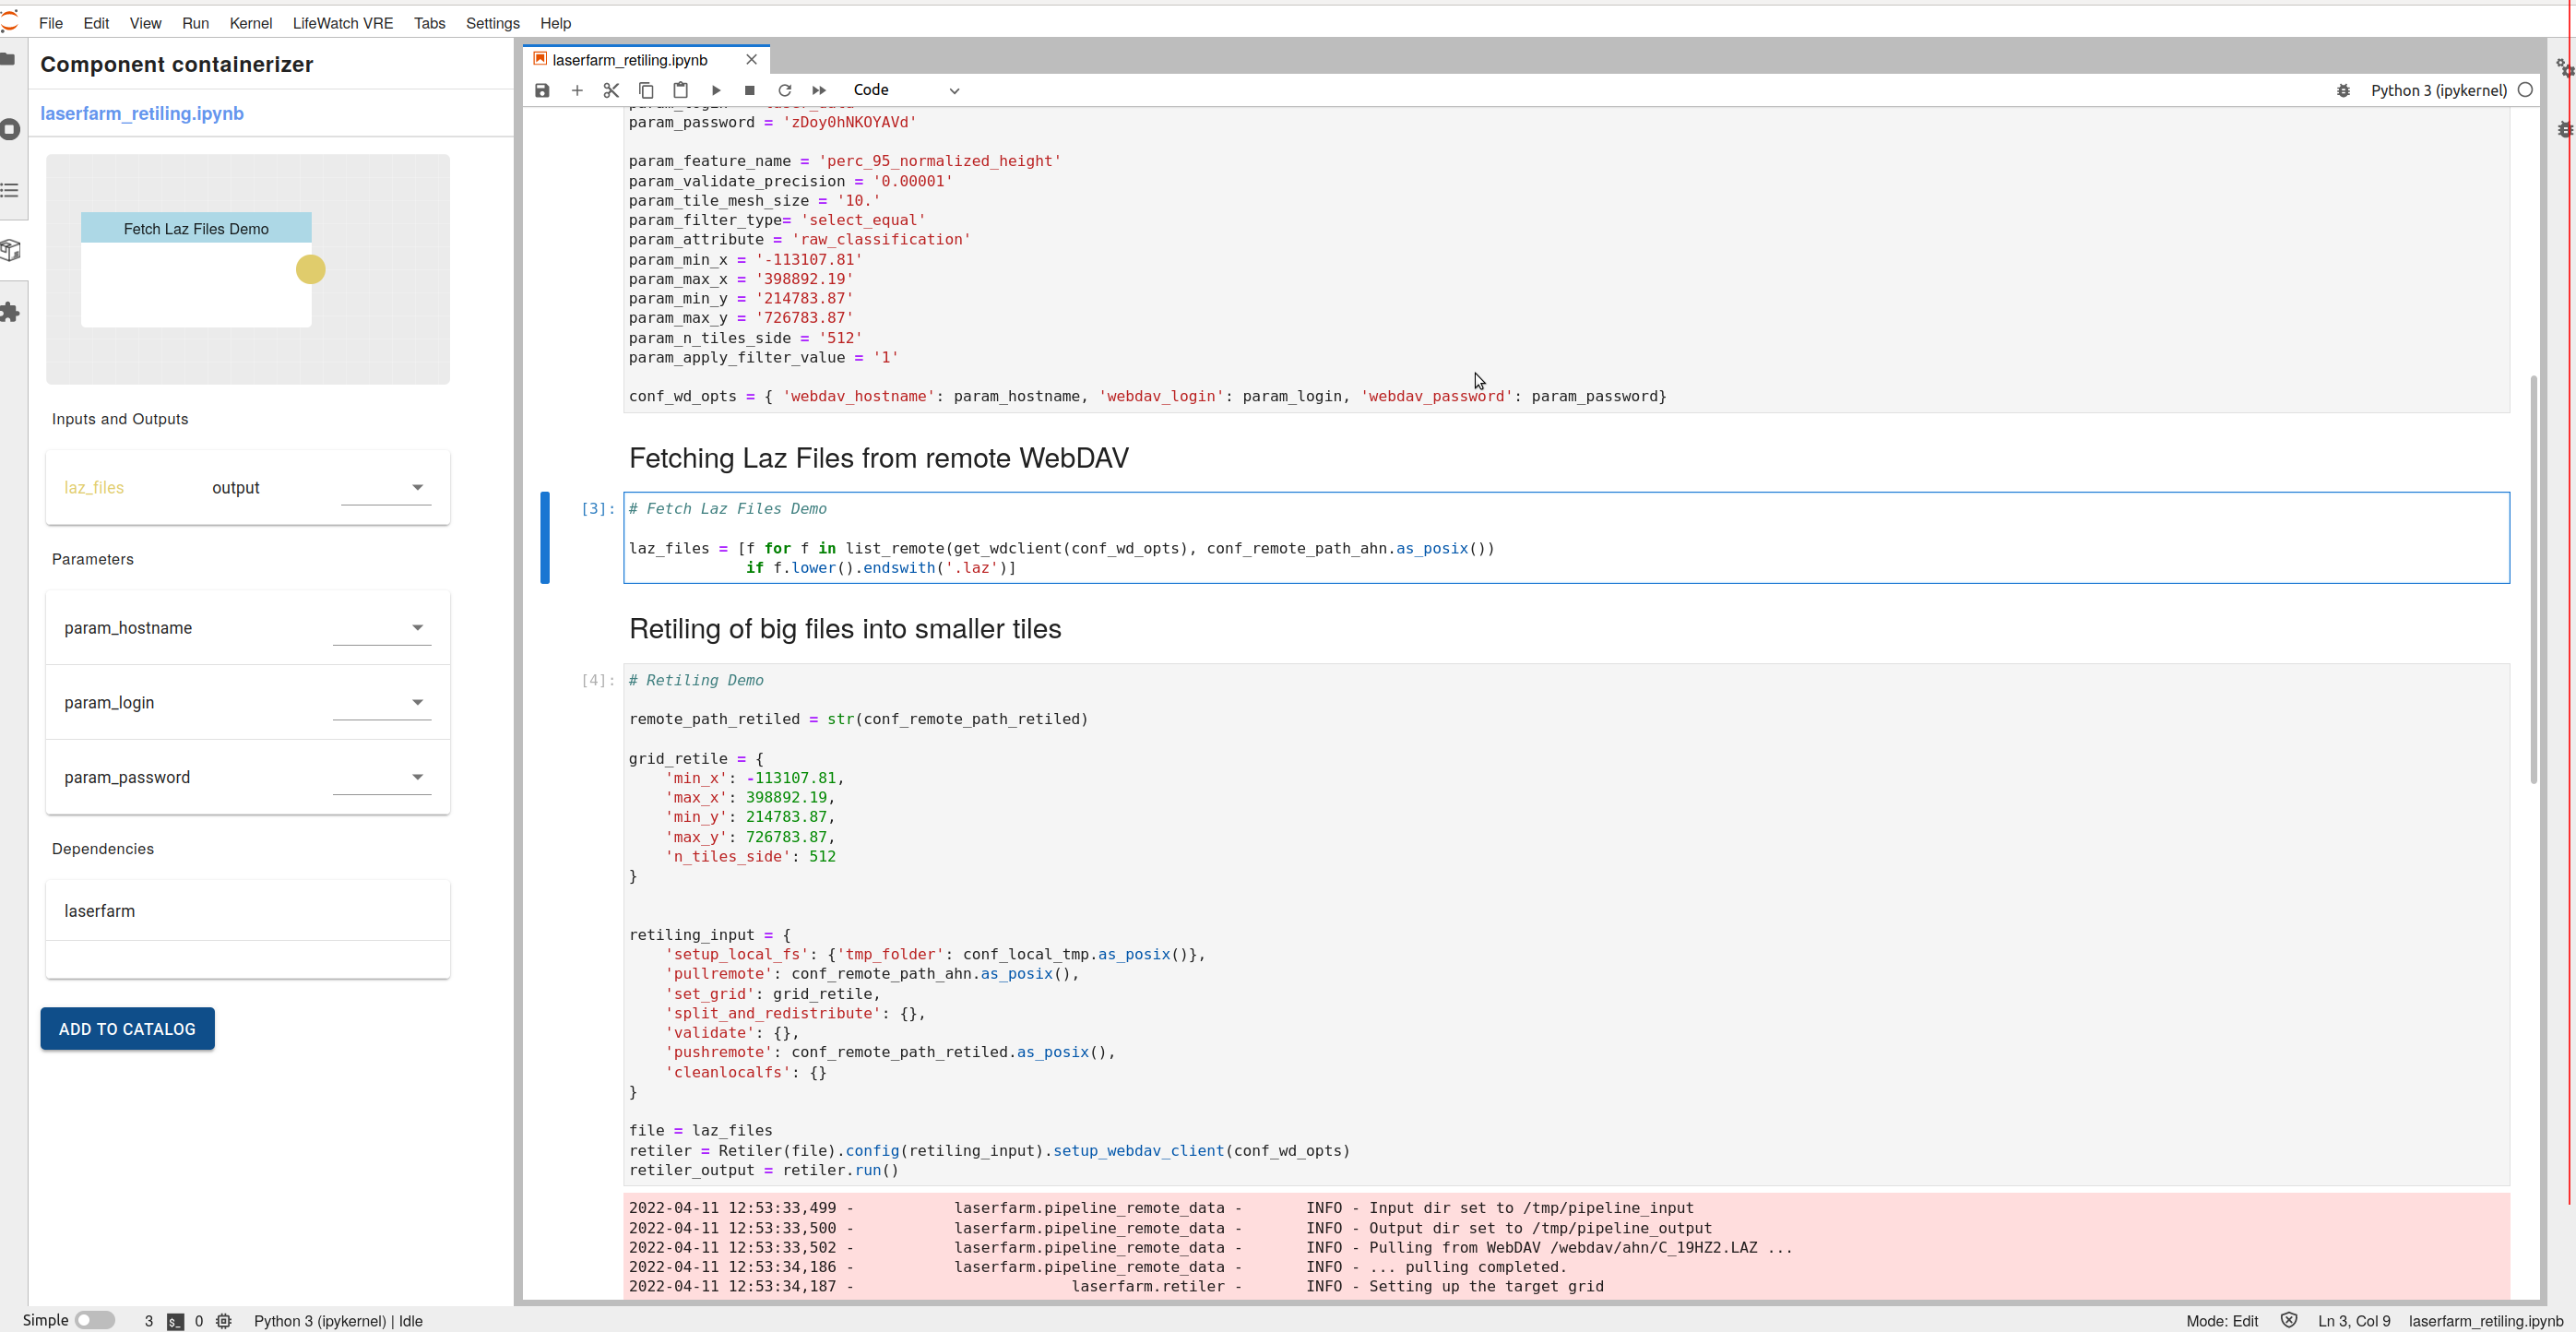Open the Kernel menu
2576x1332 pixels.
pyautogui.click(x=251, y=23)
